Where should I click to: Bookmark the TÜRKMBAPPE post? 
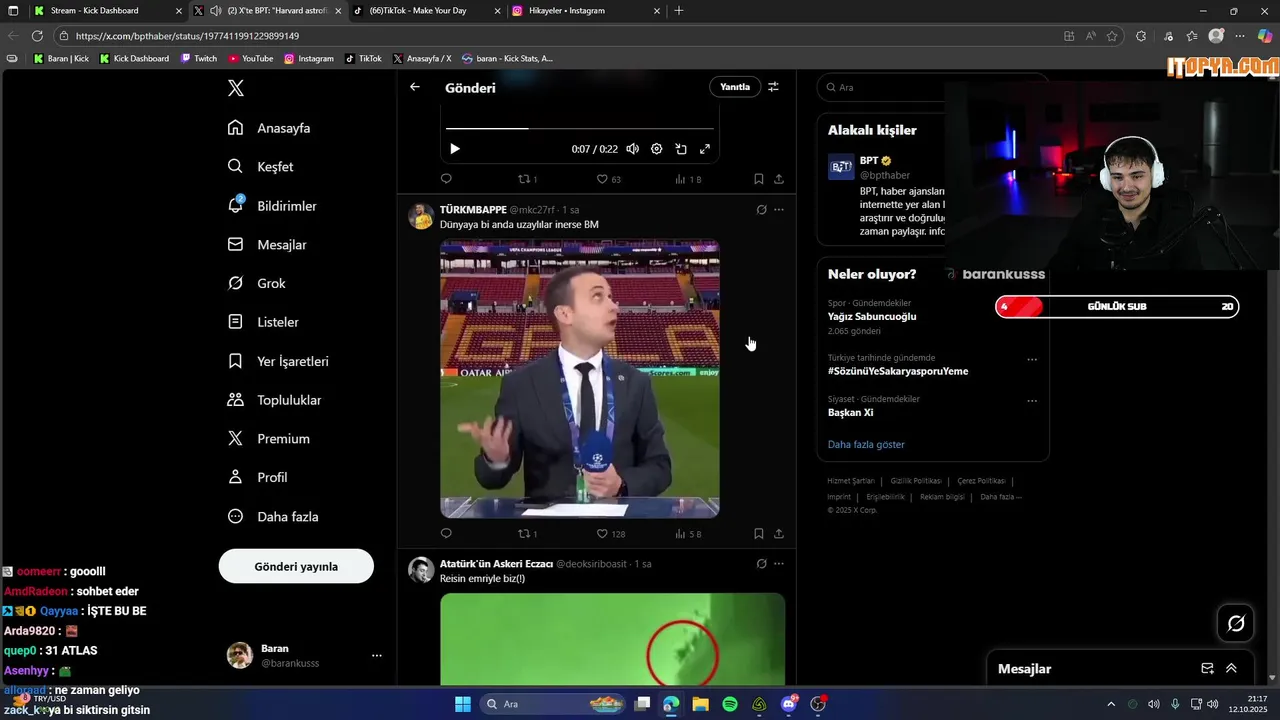click(759, 534)
